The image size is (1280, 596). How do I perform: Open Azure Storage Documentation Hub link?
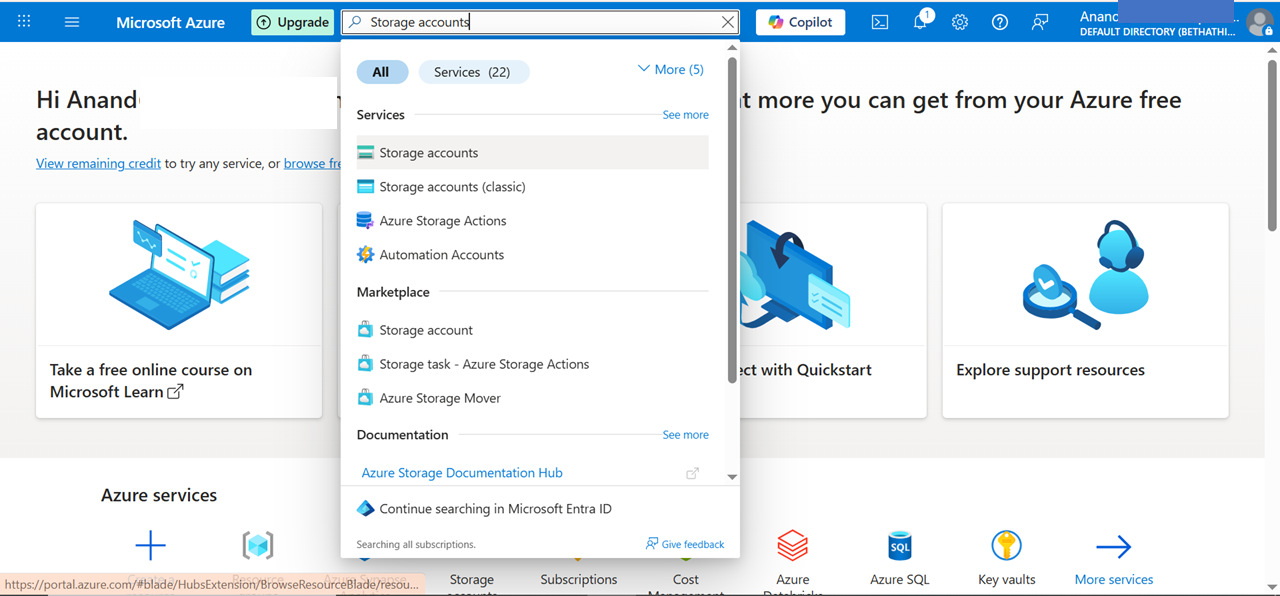(462, 473)
